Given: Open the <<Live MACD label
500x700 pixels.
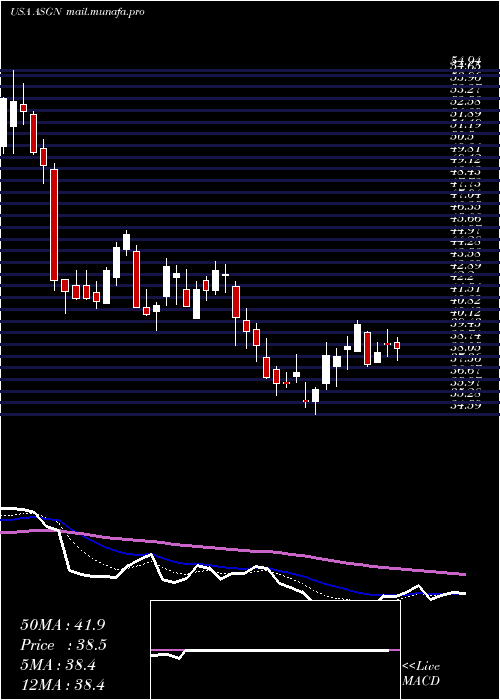Looking at the screenshot, I should [x=421, y=674].
